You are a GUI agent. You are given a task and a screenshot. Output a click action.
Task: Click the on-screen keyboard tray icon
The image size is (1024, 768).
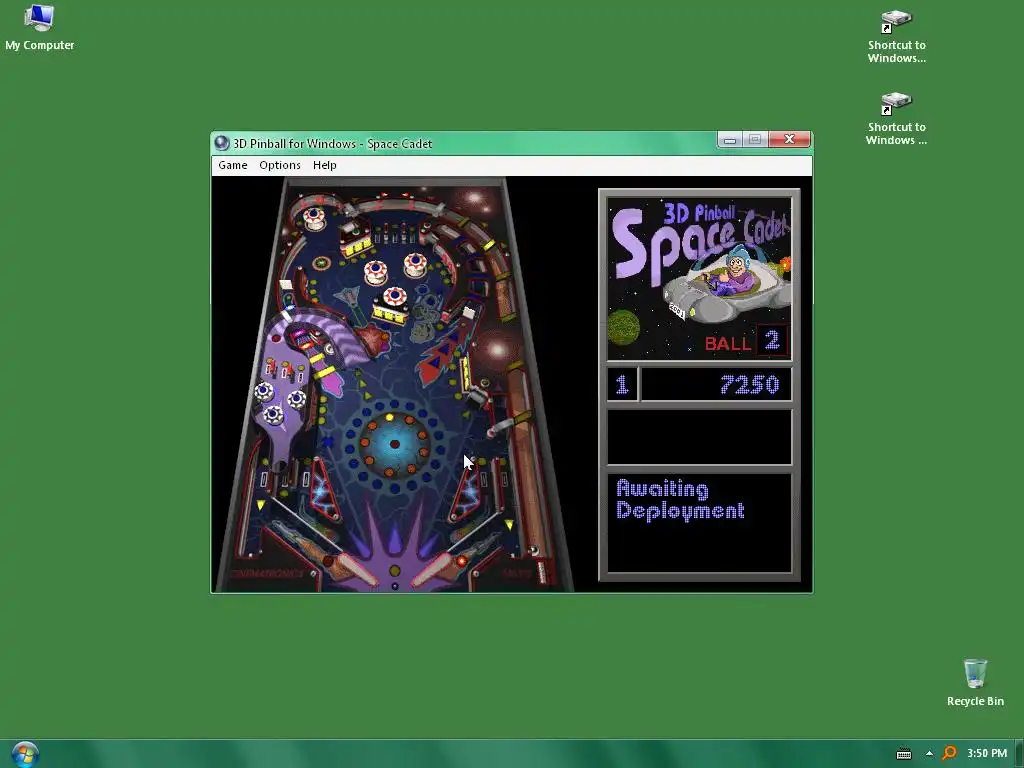tap(904, 754)
